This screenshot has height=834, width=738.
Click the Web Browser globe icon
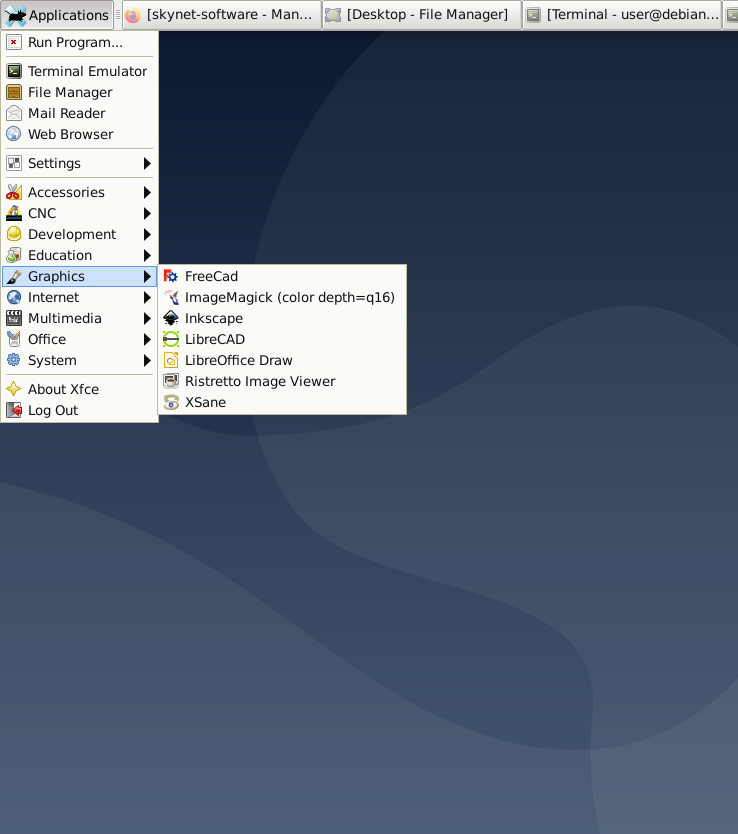(x=14, y=134)
